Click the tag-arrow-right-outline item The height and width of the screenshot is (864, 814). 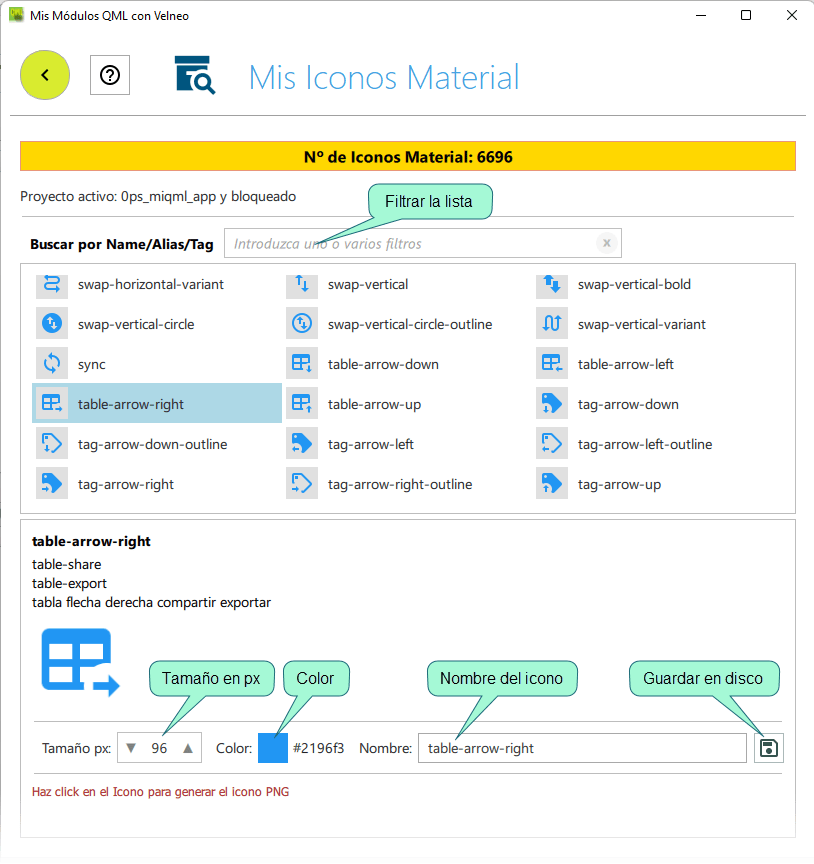pyautogui.click(x=399, y=484)
